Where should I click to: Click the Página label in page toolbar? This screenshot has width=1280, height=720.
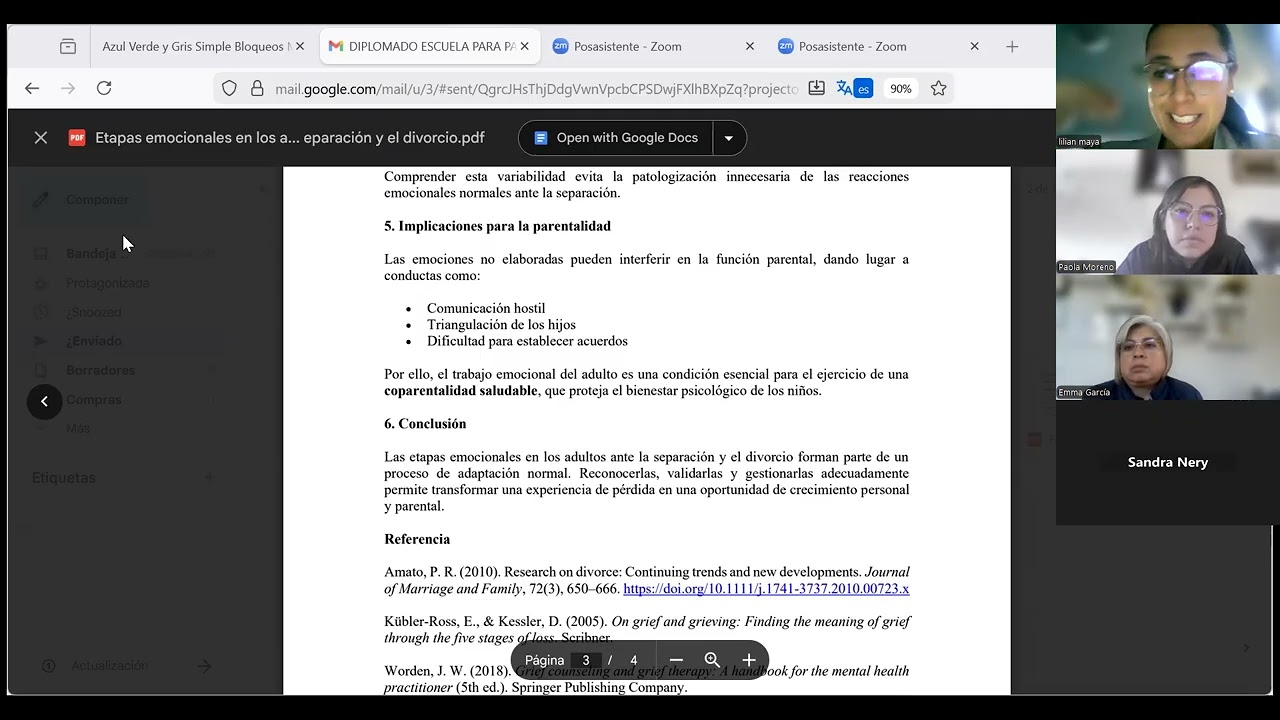544,660
